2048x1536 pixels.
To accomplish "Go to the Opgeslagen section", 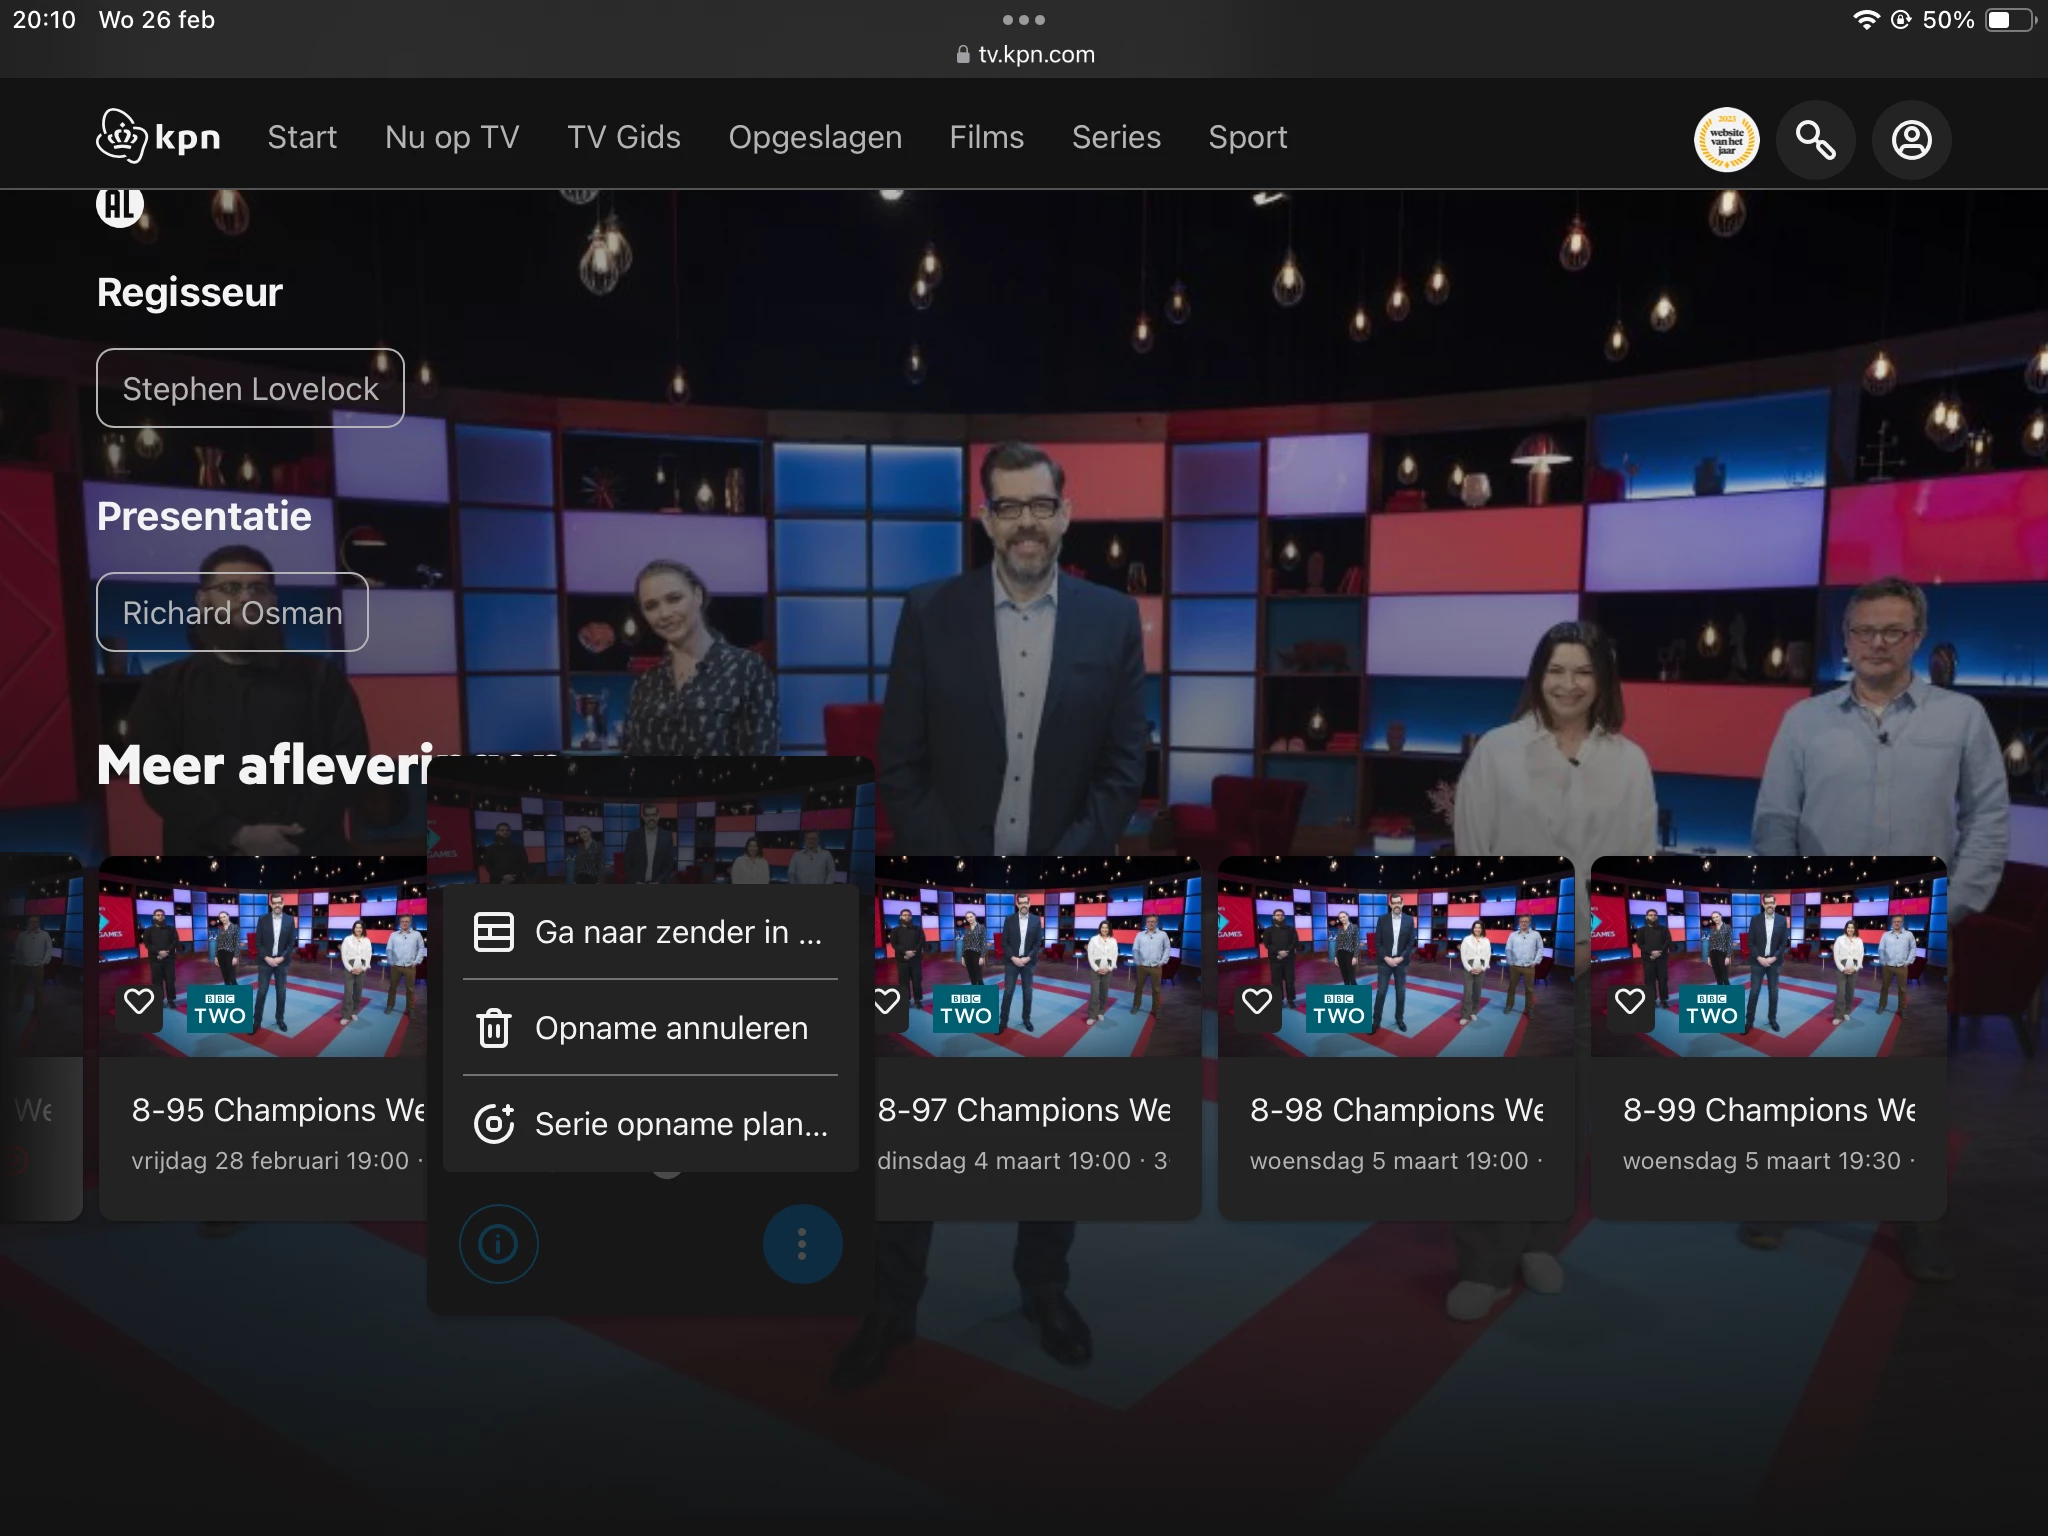I will pyautogui.click(x=815, y=137).
